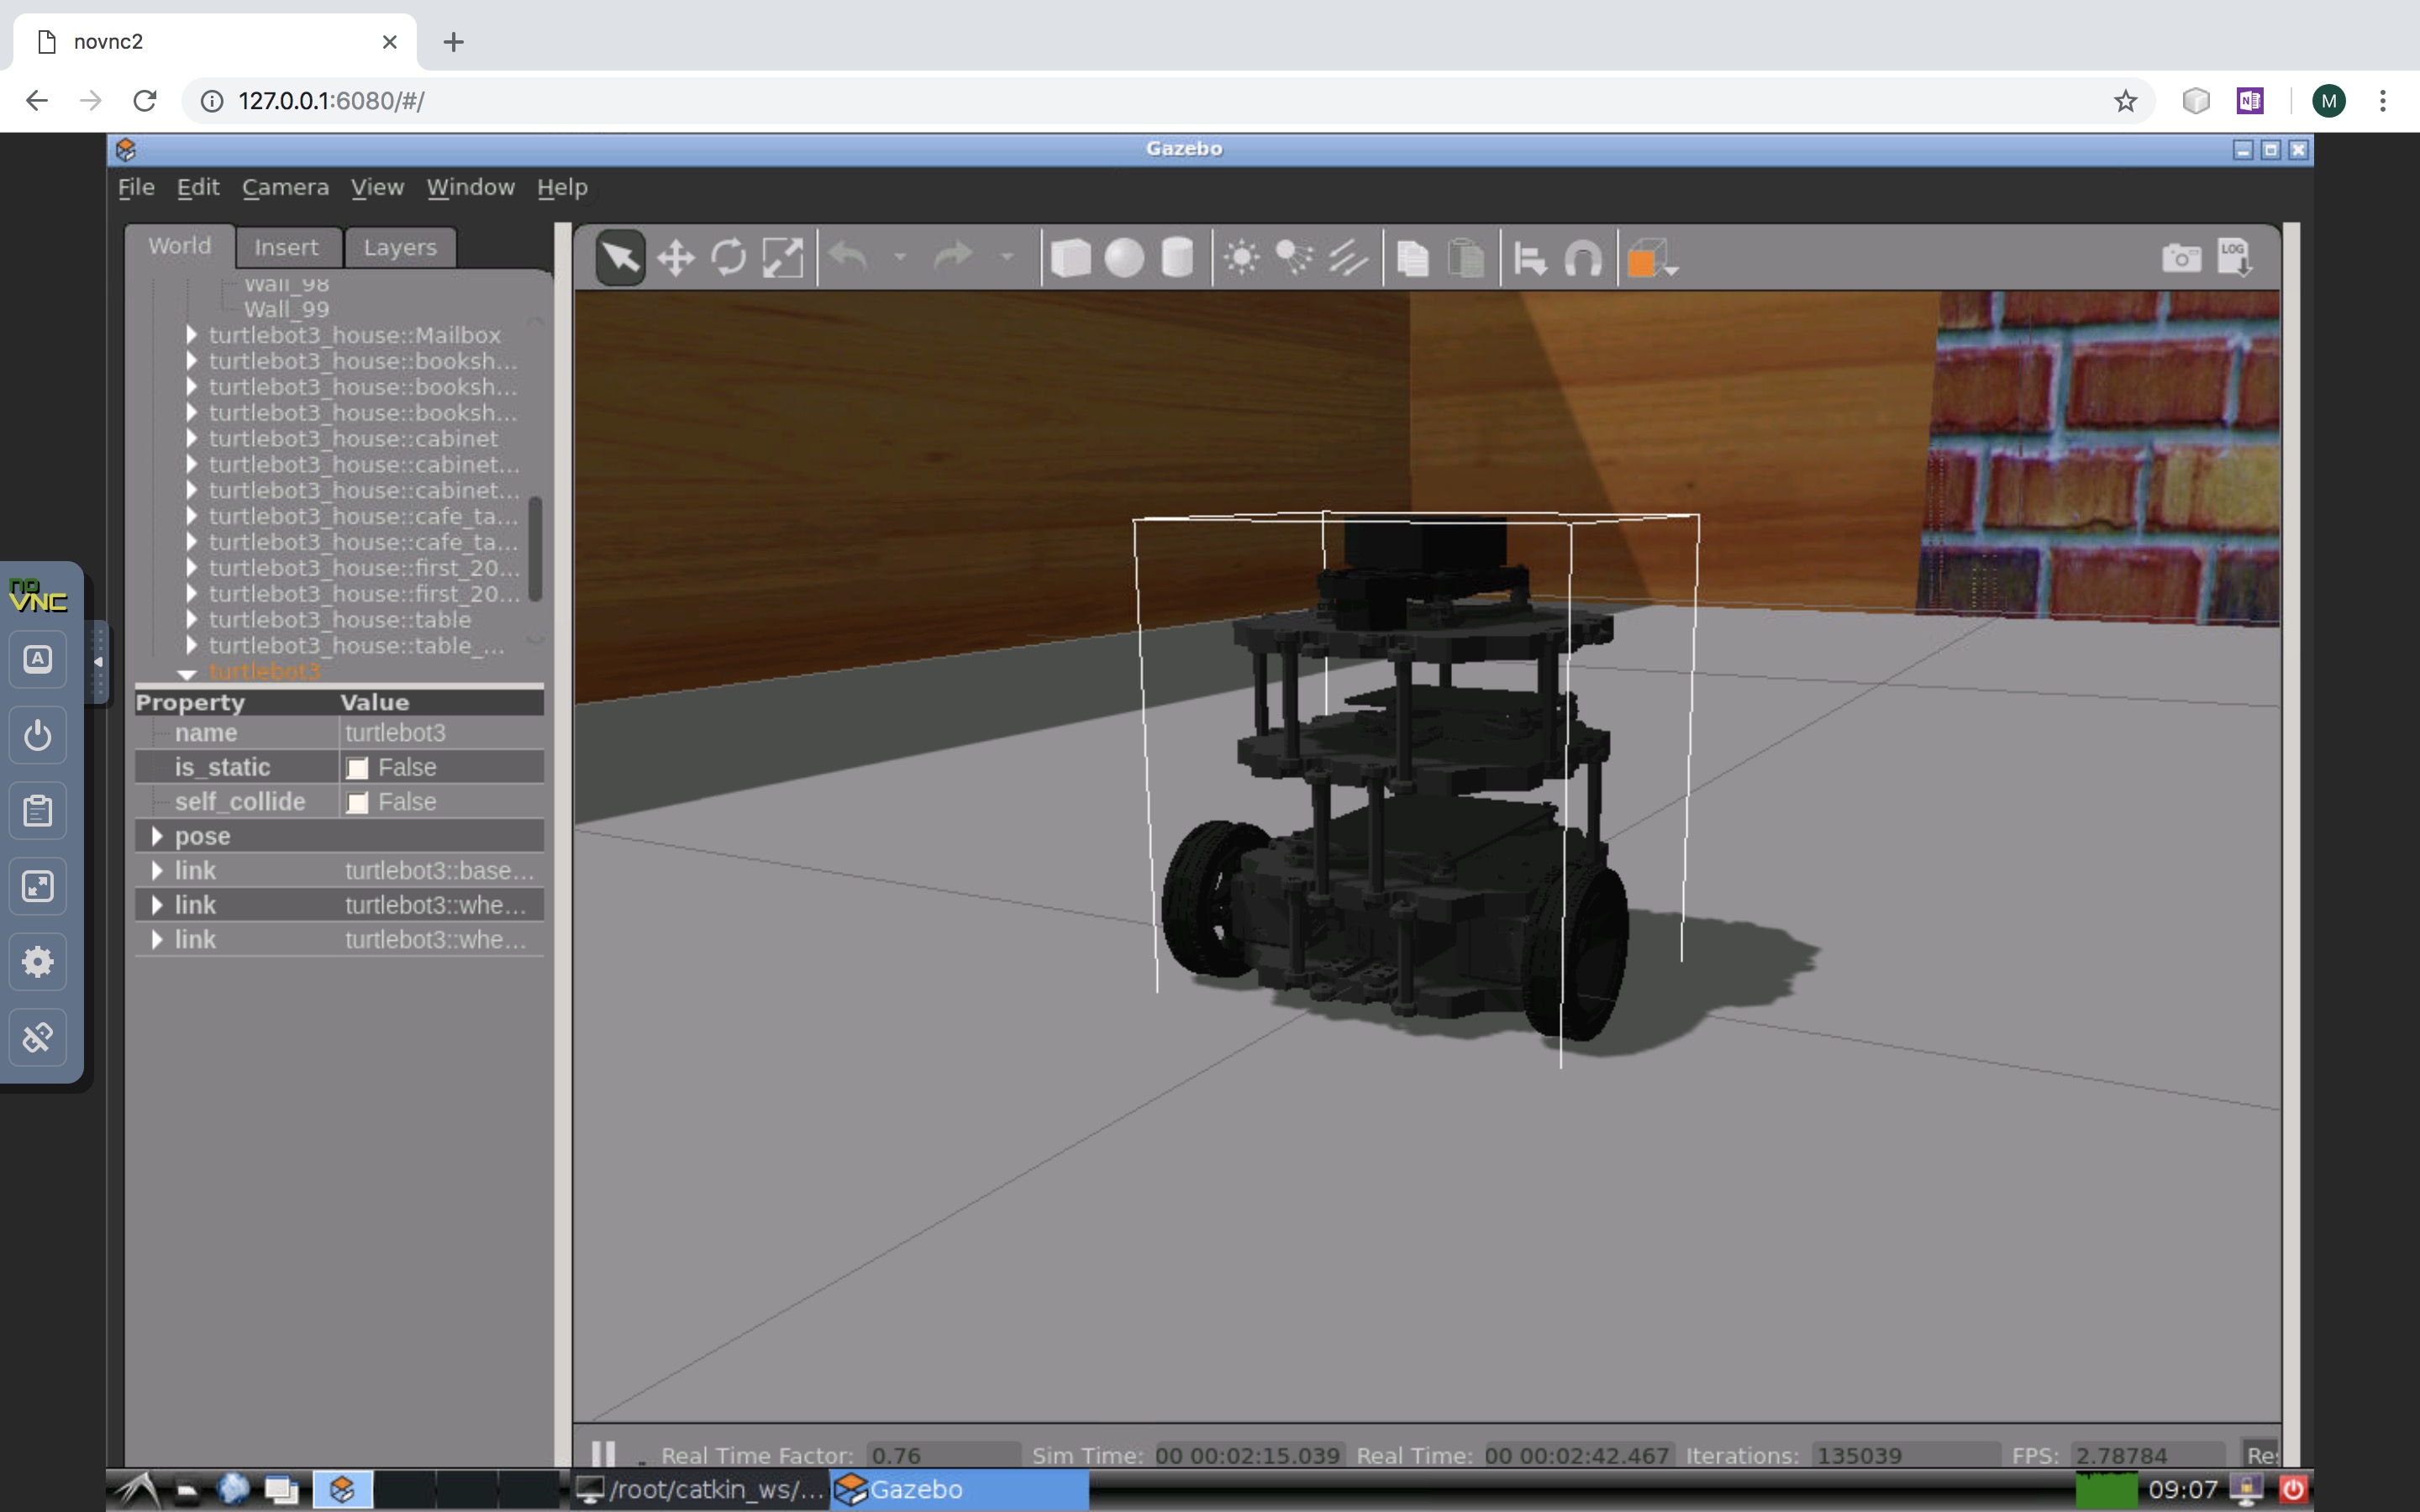Collapse the turtlebot3 model node
The height and width of the screenshot is (1512, 2420).
[187, 673]
